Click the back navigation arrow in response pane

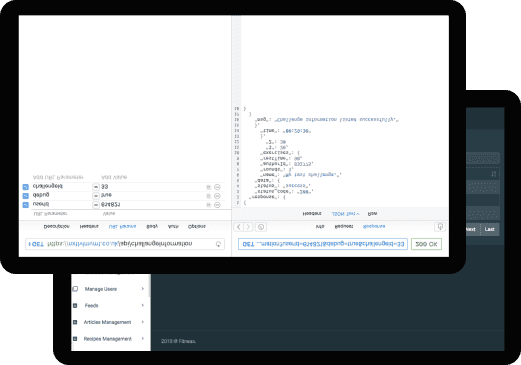tap(239, 227)
